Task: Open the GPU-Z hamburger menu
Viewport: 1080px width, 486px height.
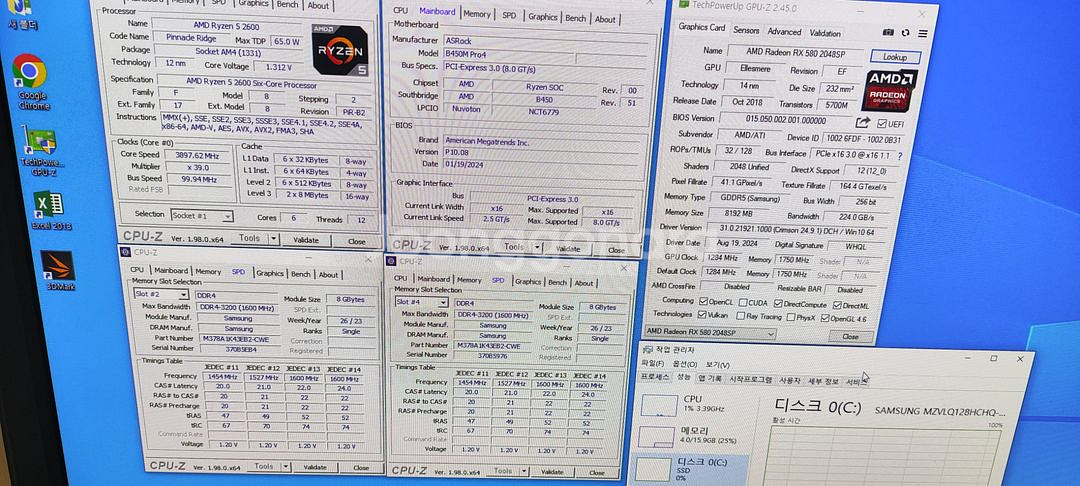Action: pos(922,33)
